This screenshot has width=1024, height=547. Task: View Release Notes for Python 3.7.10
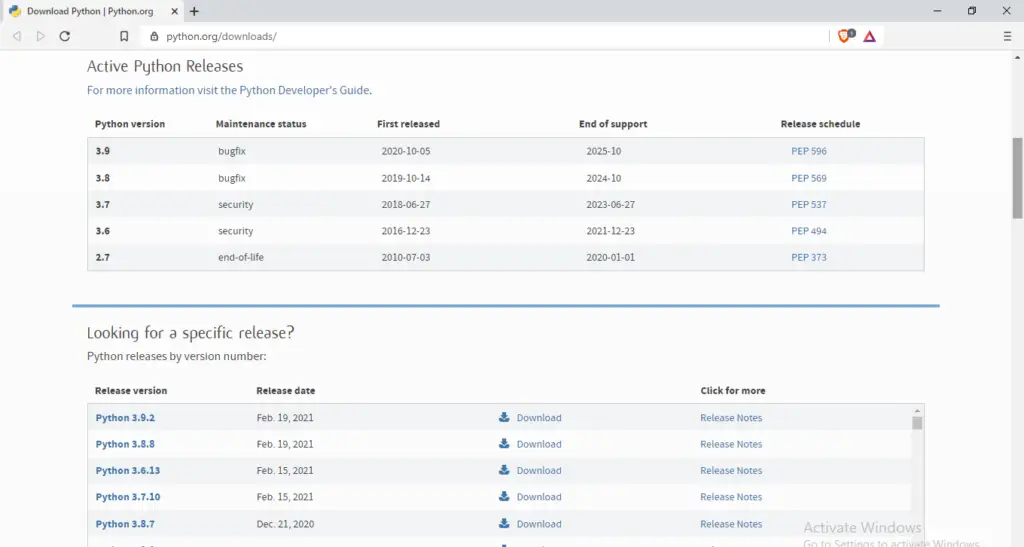[730, 497]
